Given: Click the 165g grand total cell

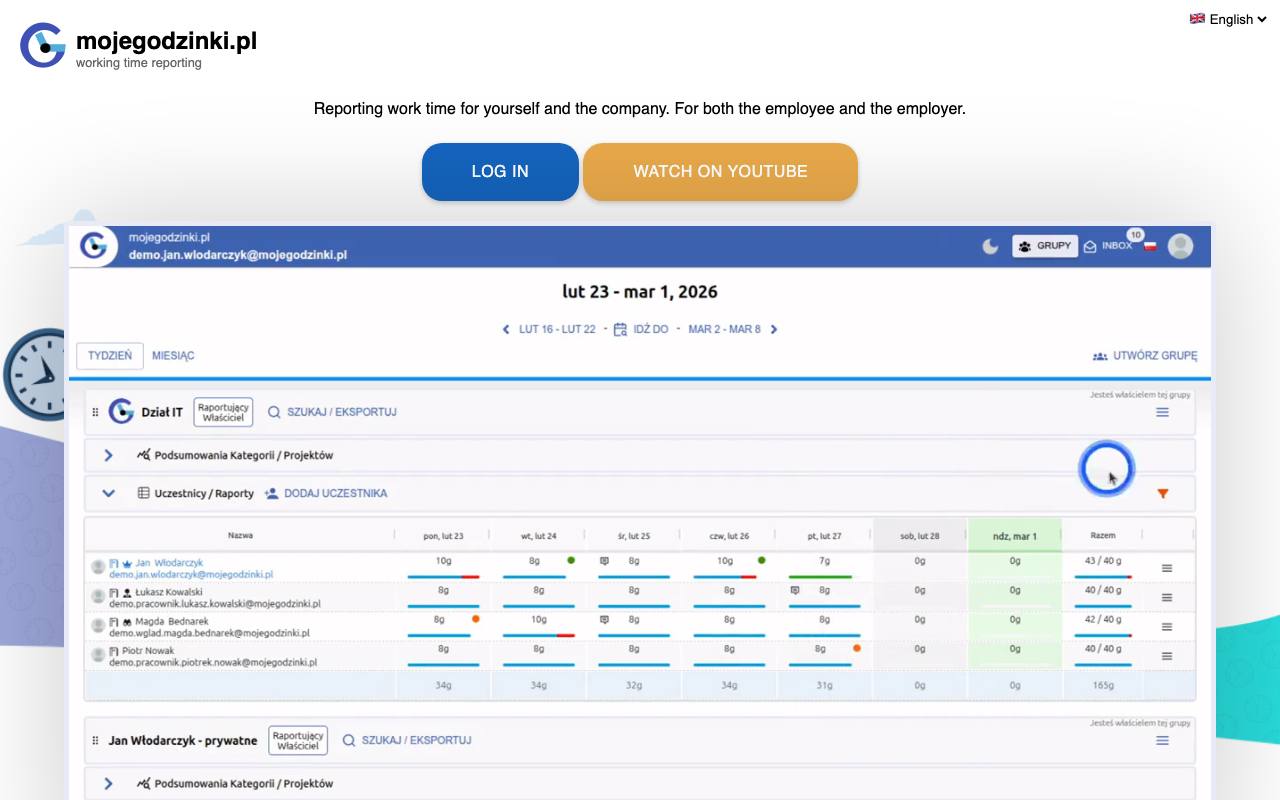Looking at the screenshot, I should tap(1103, 685).
